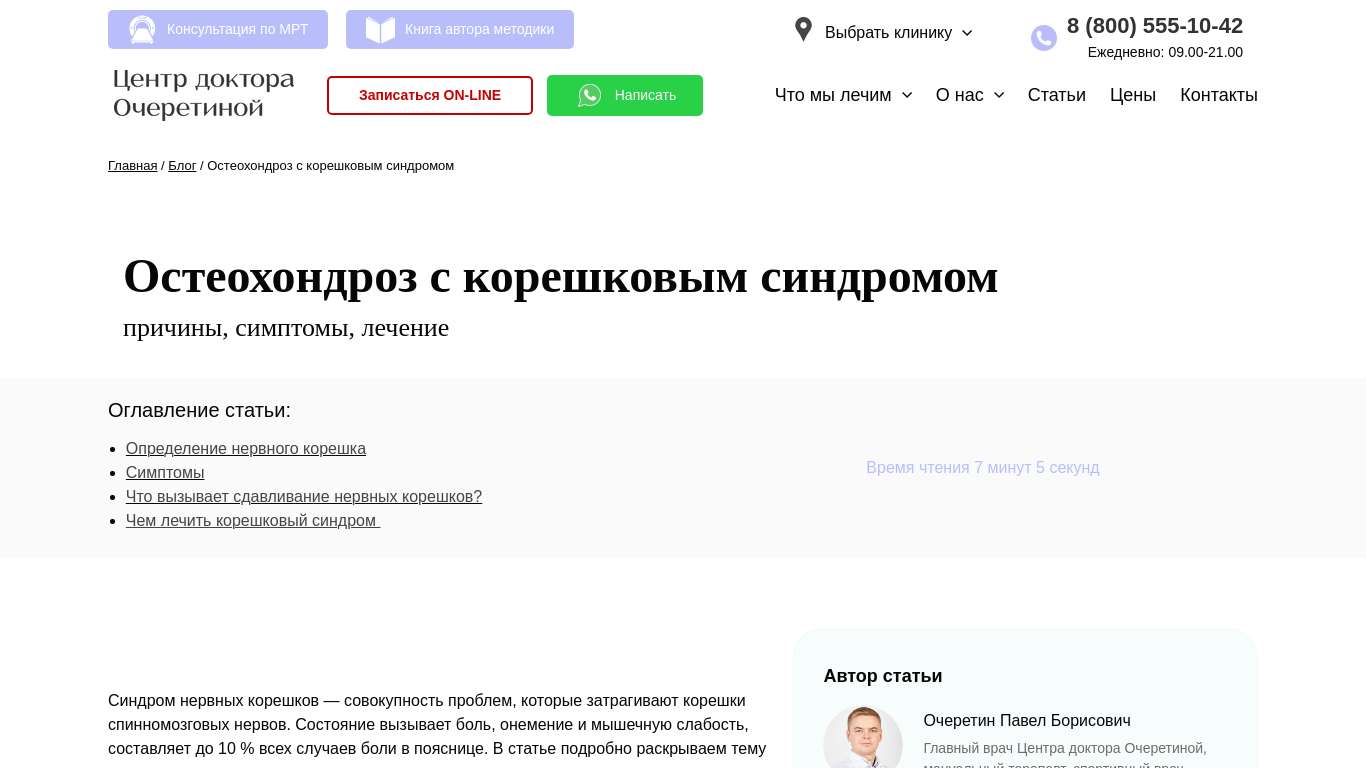Open the Центр доктора Очеретиной logo
Image resolution: width=1366 pixels, height=768 pixels.
(204, 94)
